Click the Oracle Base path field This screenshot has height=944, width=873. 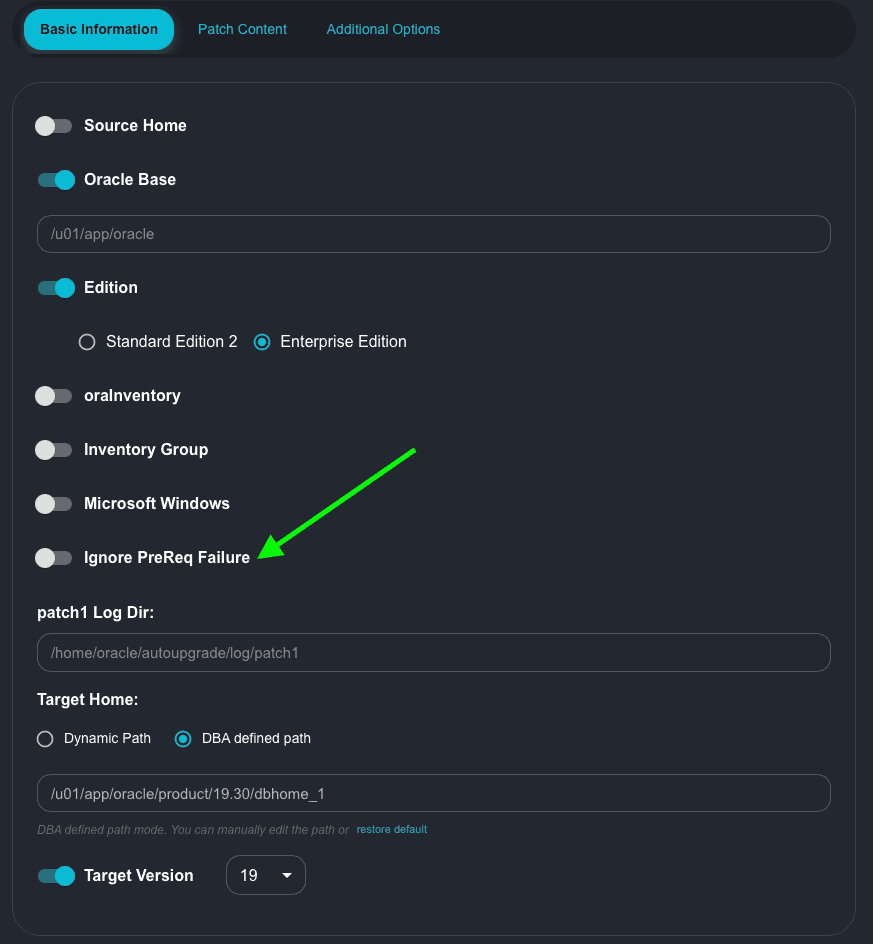click(x=434, y=234)
